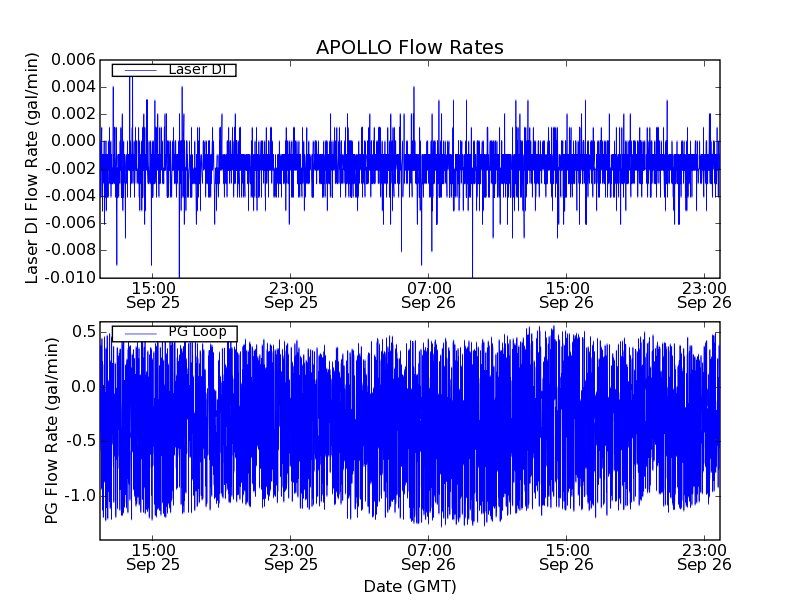Click 23:00 Sep 25 label under PG plot

291,558
